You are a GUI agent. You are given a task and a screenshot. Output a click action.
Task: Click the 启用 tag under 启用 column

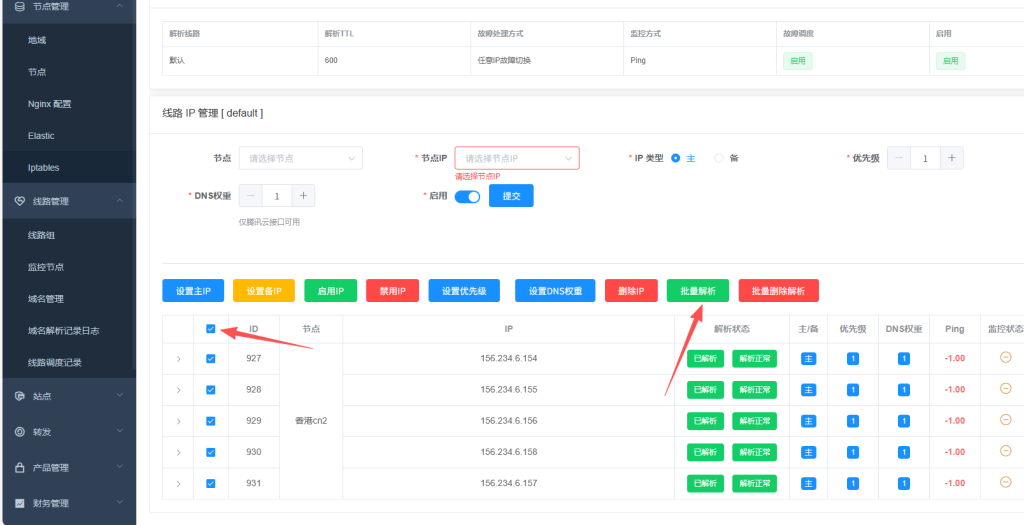point(950,61)
